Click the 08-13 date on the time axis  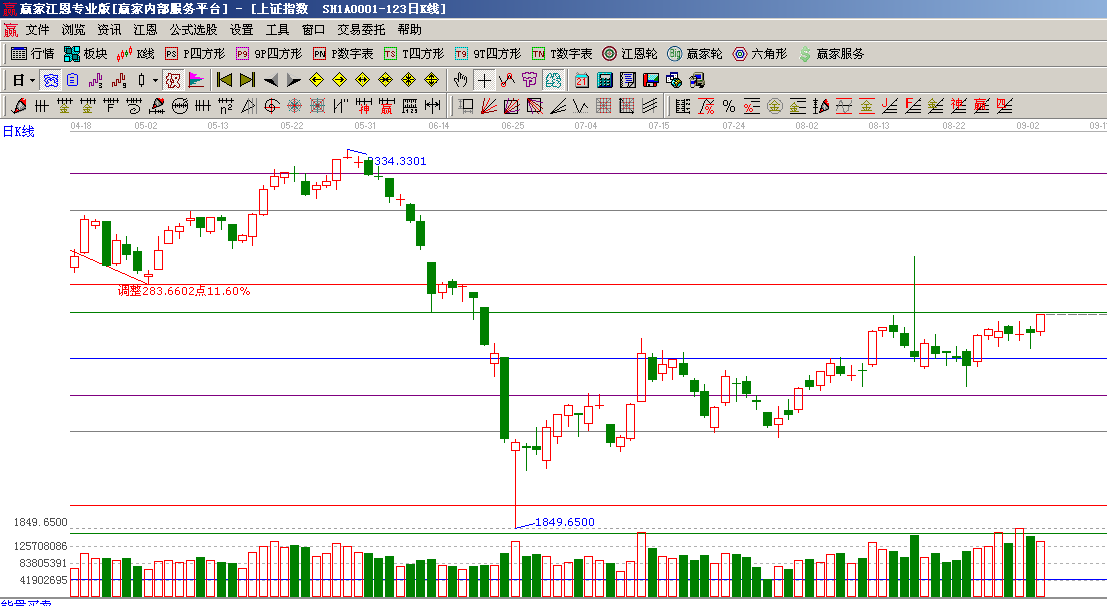880,126
